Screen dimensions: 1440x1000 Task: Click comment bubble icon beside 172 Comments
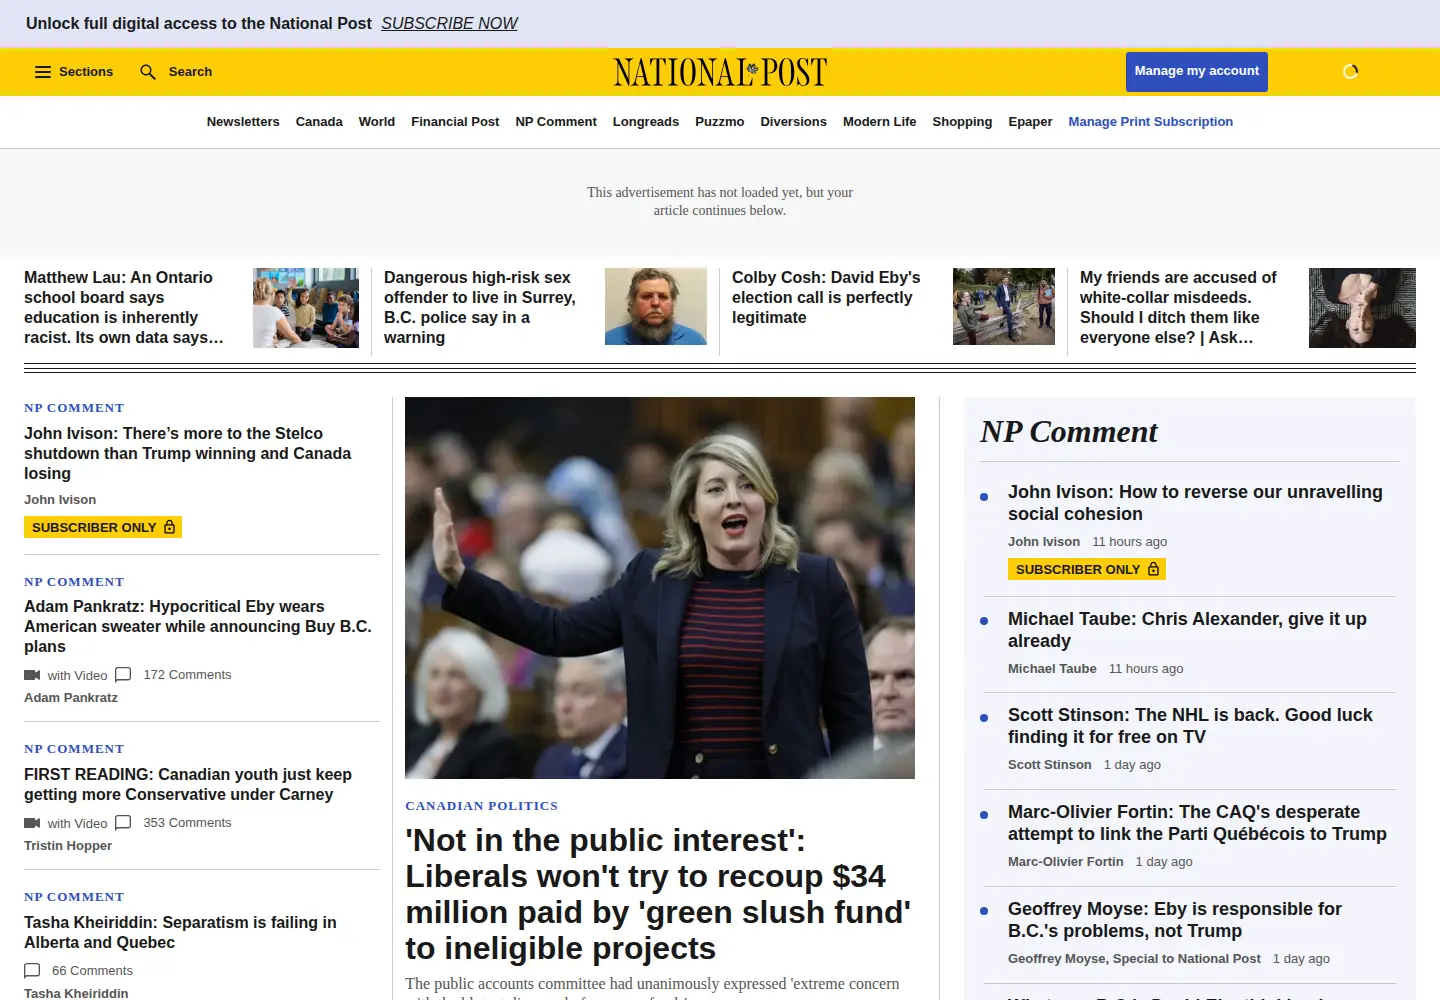(123, 675)
